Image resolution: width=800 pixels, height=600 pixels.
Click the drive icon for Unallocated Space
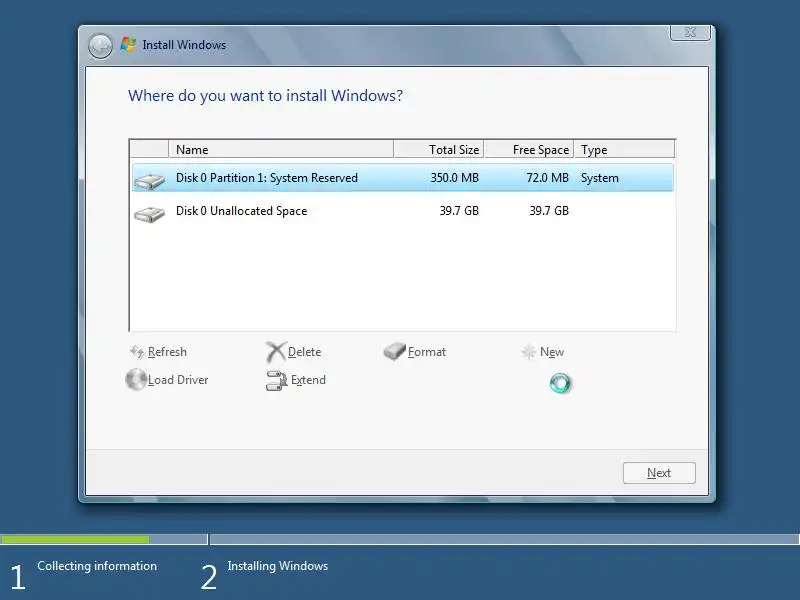[149, 213]
